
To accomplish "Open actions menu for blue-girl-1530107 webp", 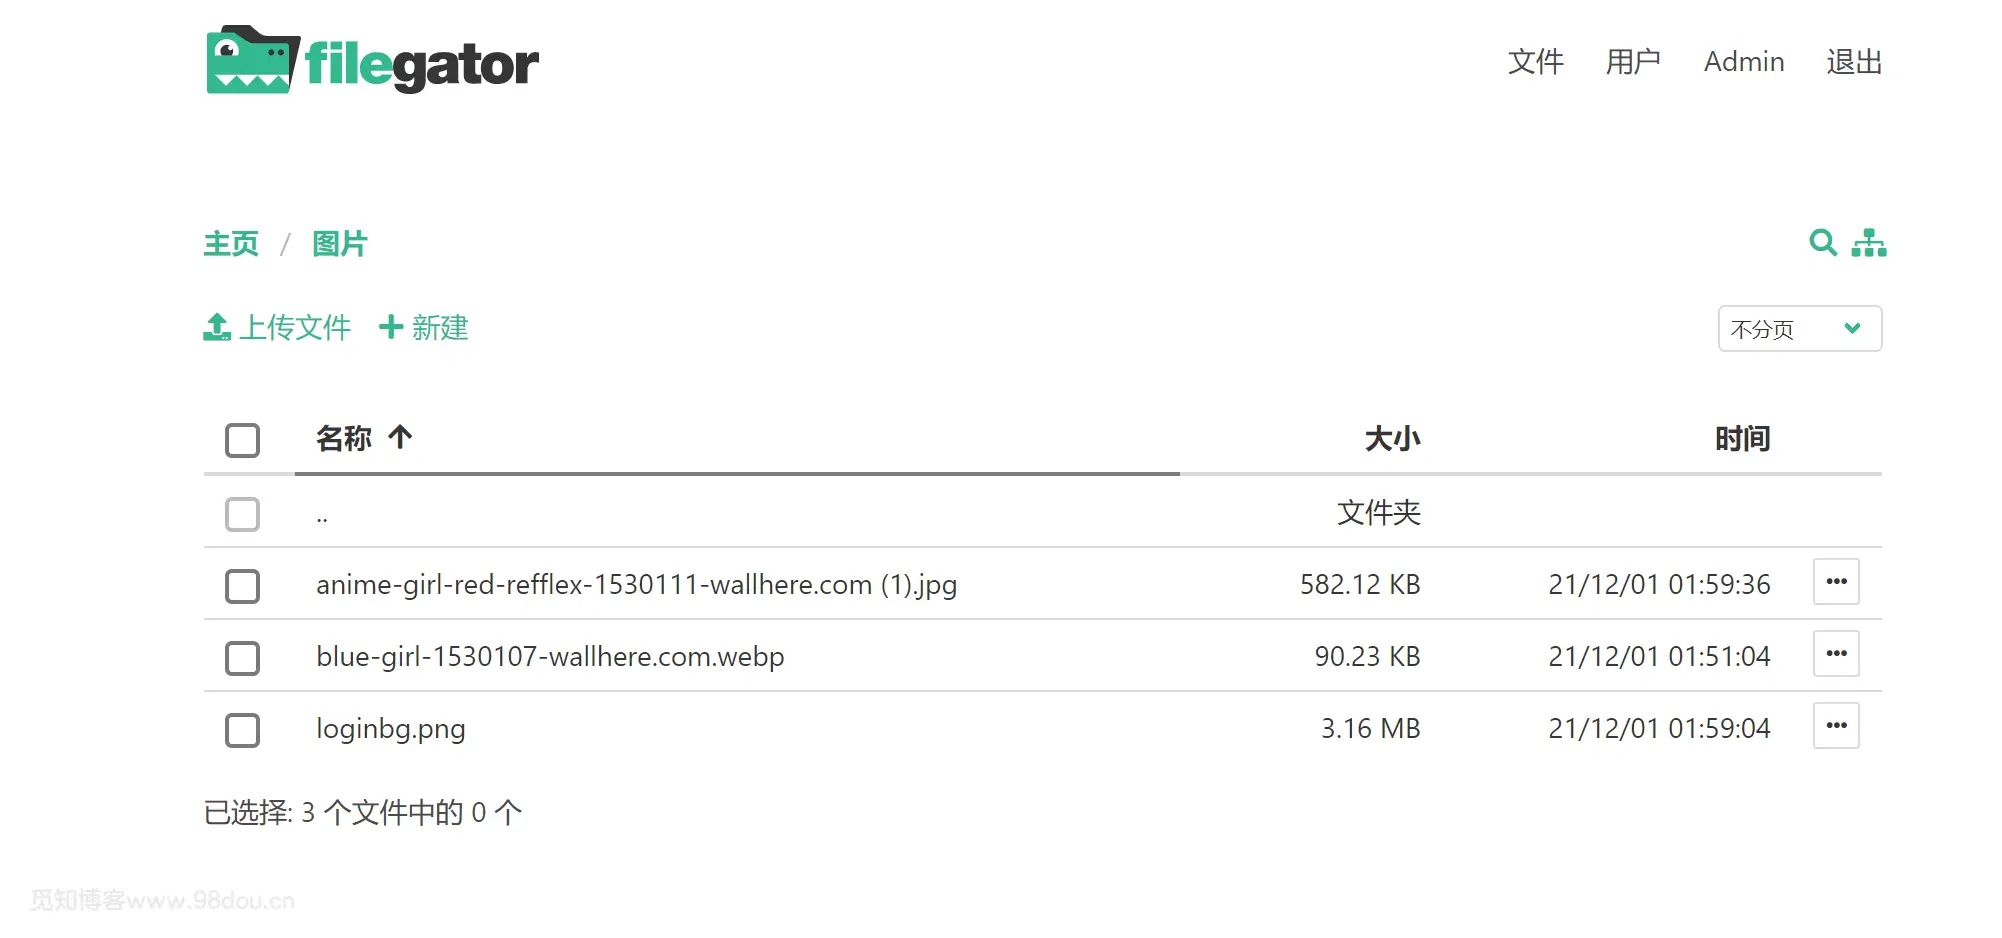I will (x=1835, y=654).
